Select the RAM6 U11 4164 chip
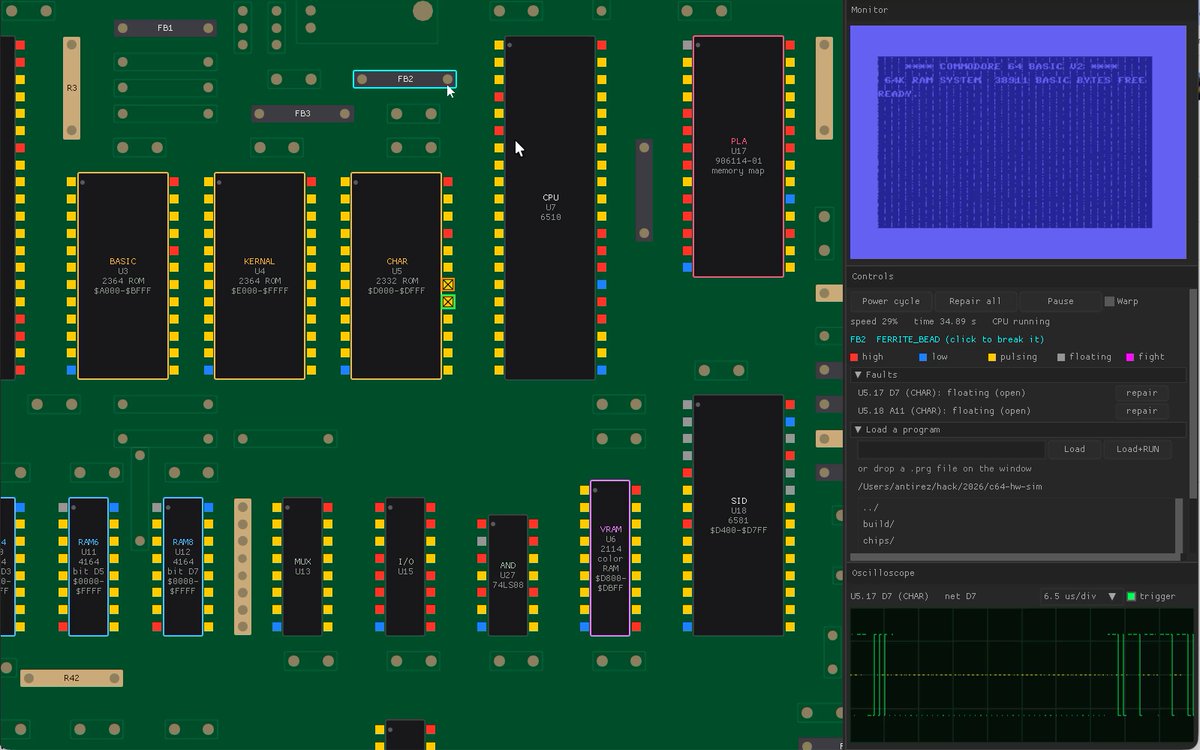 [88, 567]
